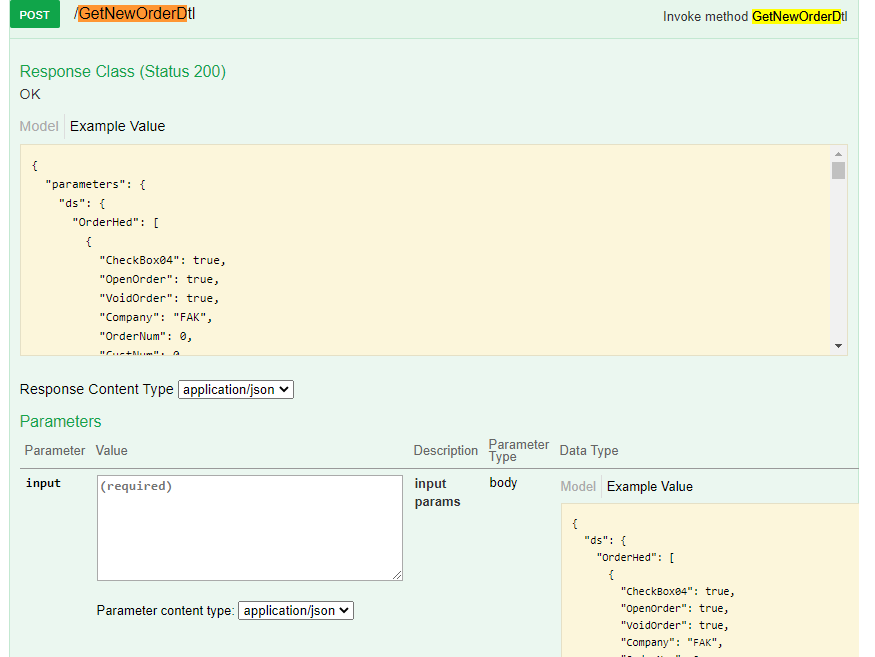The image size is (875, 657).
Task: Click the "input params" description text
Action: coord(437,492)
